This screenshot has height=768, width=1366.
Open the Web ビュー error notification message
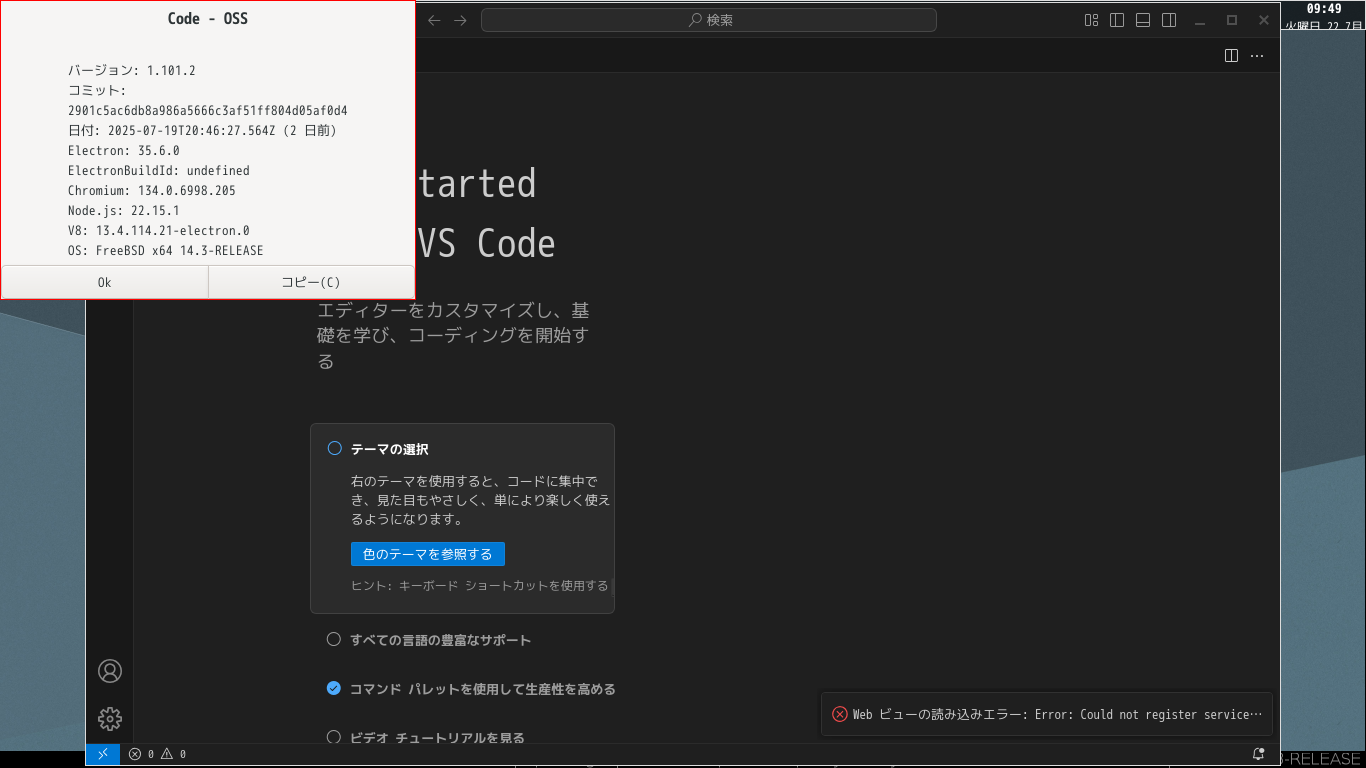coord(1058,715)
